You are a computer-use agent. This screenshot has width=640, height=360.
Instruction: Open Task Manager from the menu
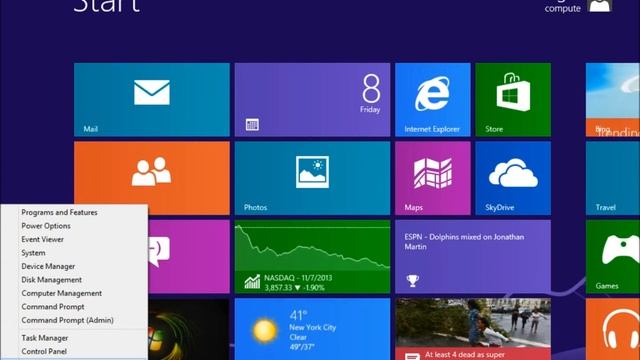coord(44,338)
